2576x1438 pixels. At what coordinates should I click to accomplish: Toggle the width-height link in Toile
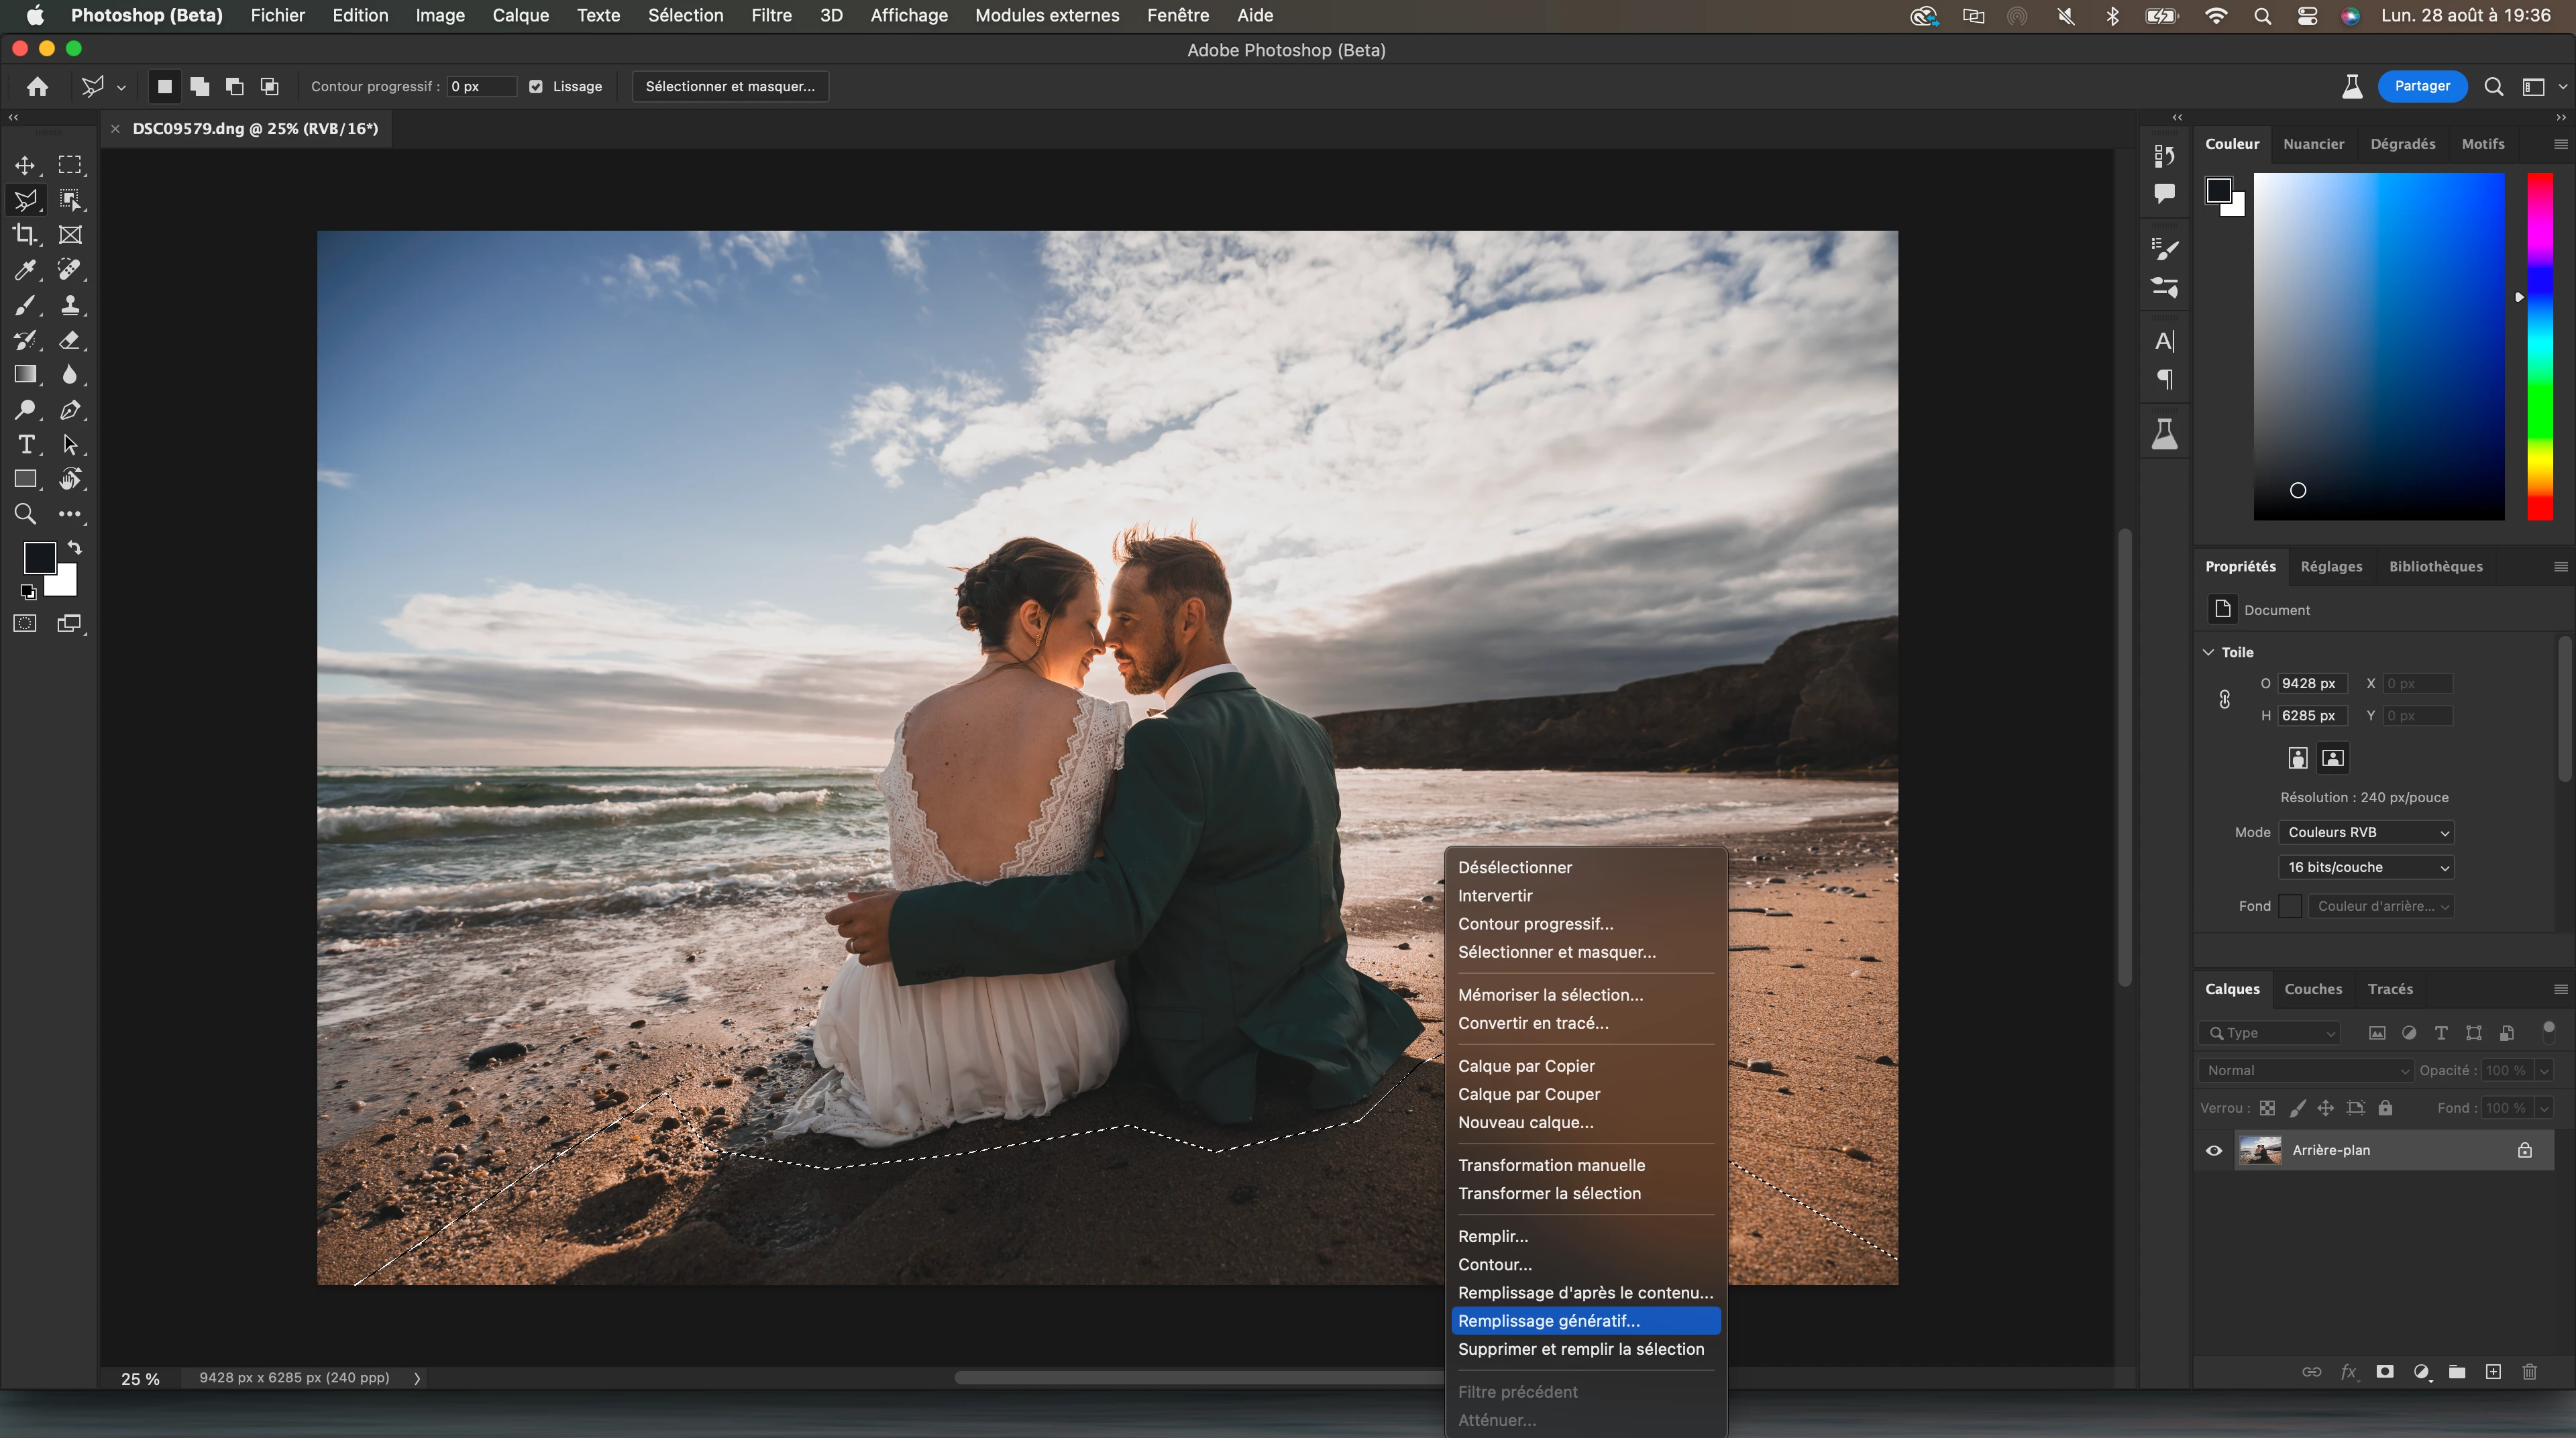tap(2224, 699)
